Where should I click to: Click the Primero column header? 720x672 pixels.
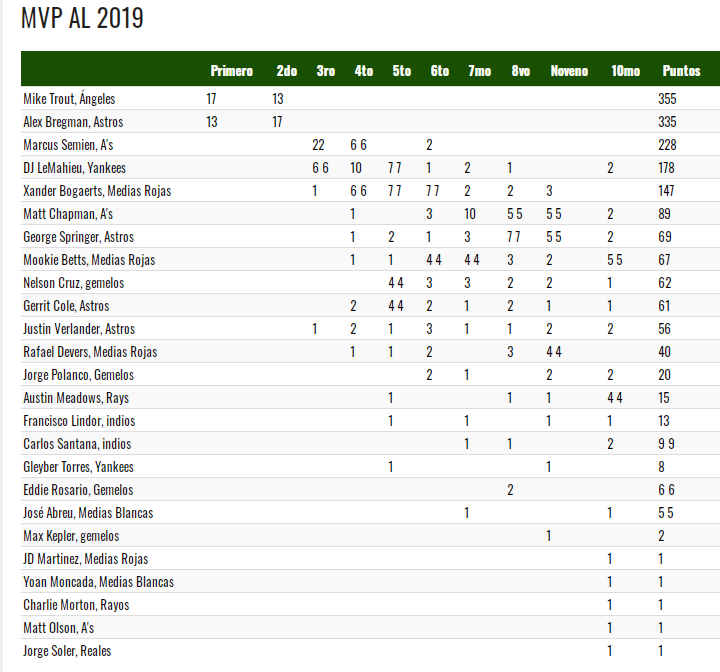(231, 71)
